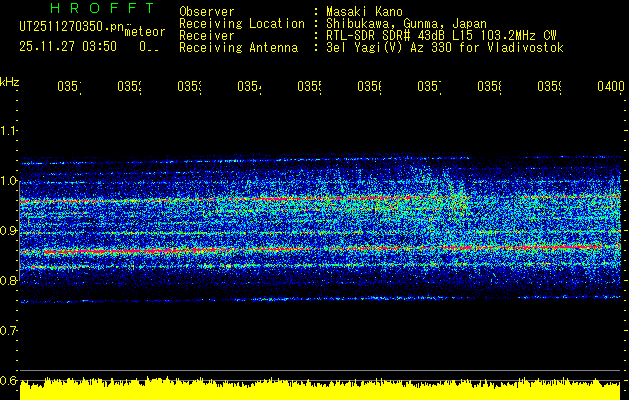
Task: Select the observer name Masaki Kano
Action: tap(364, 11)
